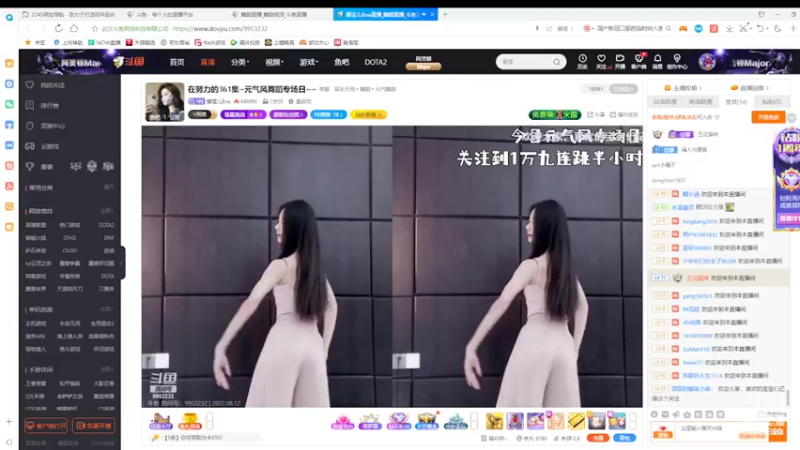
Task: Open 排行榜 ranking item in sidebar
Action: [43, 106]
